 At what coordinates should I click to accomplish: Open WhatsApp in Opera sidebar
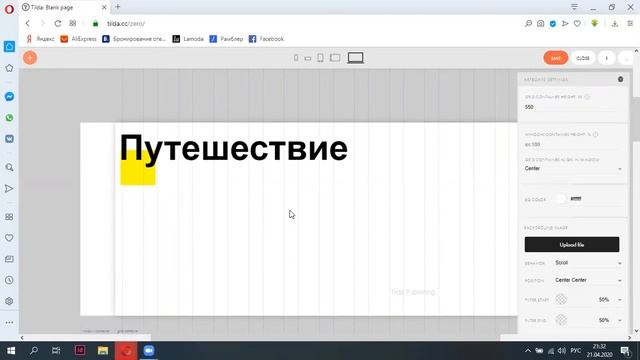click(x=9, y=118)
